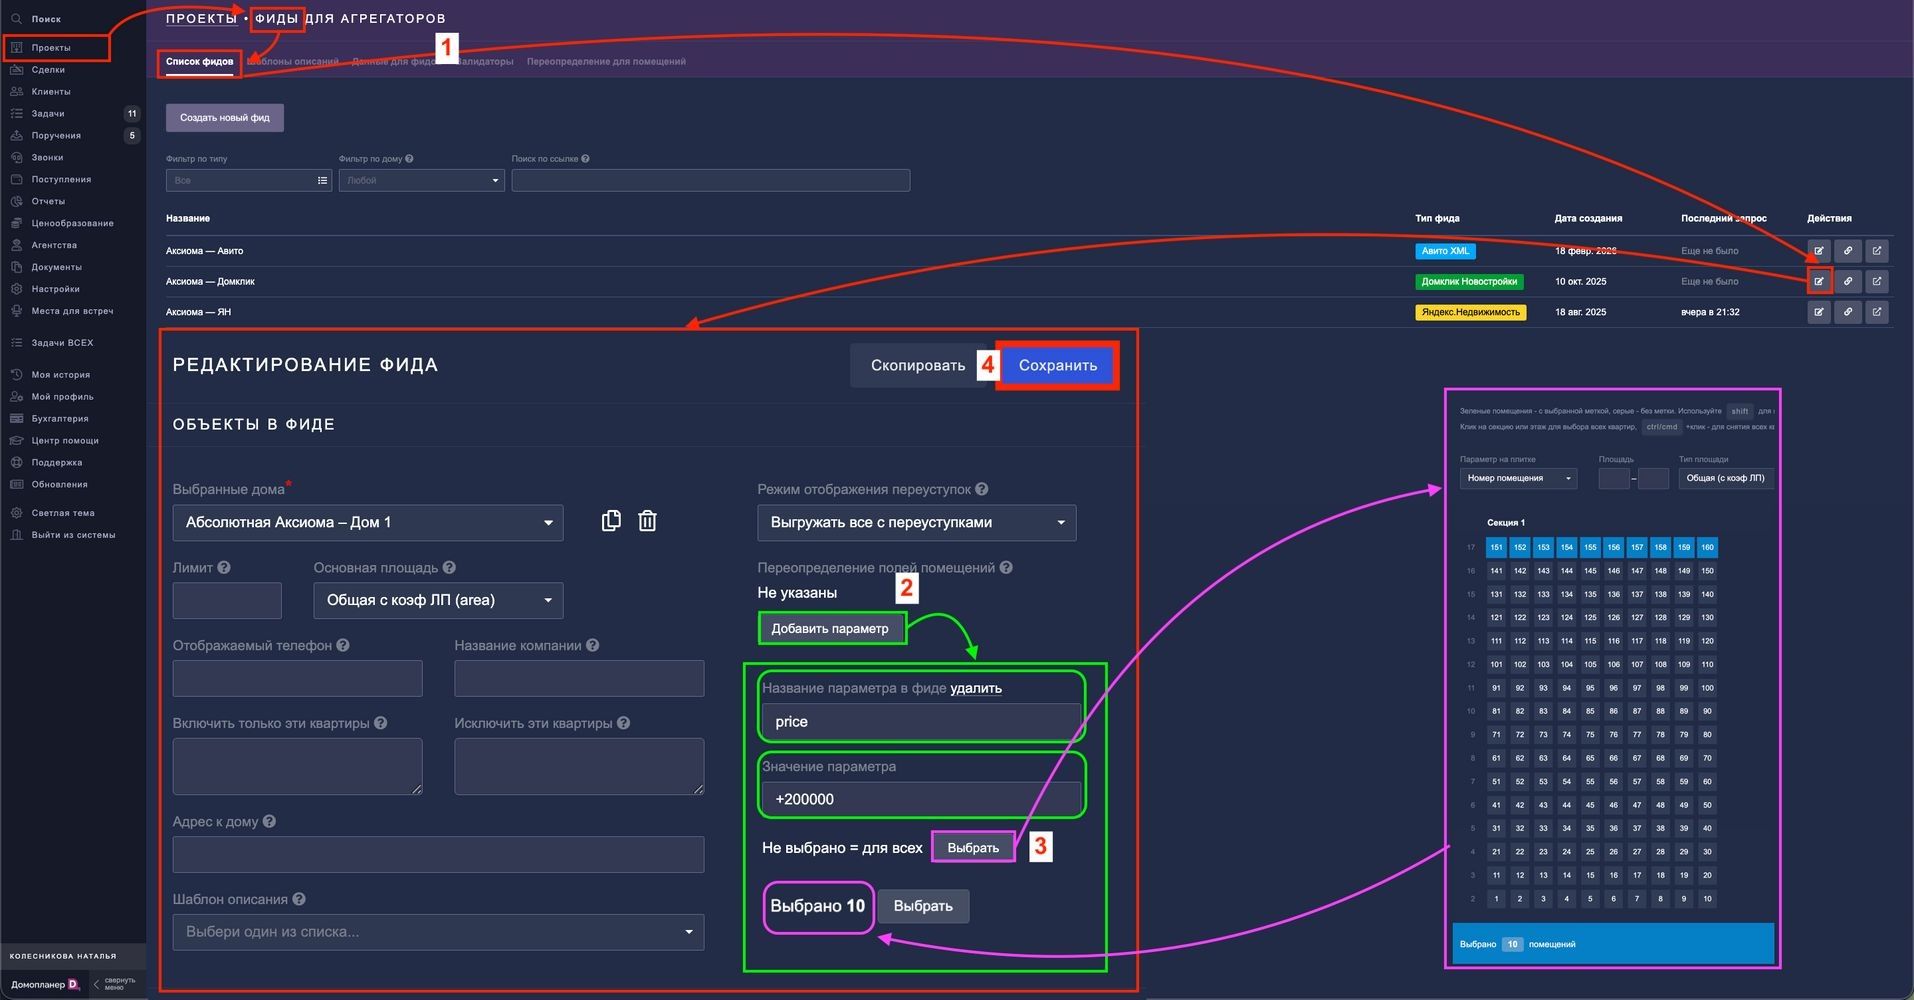Click the Добавить параметр button
The image size is (1914, 1000).
click(830, 628)
